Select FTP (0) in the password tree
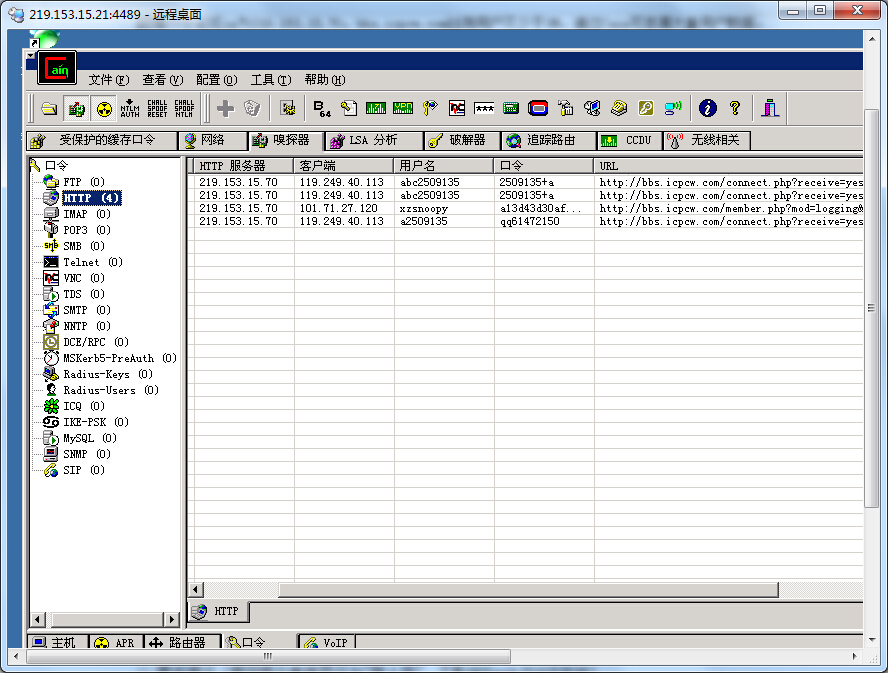This screenshot has width=888, height=673. [84, 182]
